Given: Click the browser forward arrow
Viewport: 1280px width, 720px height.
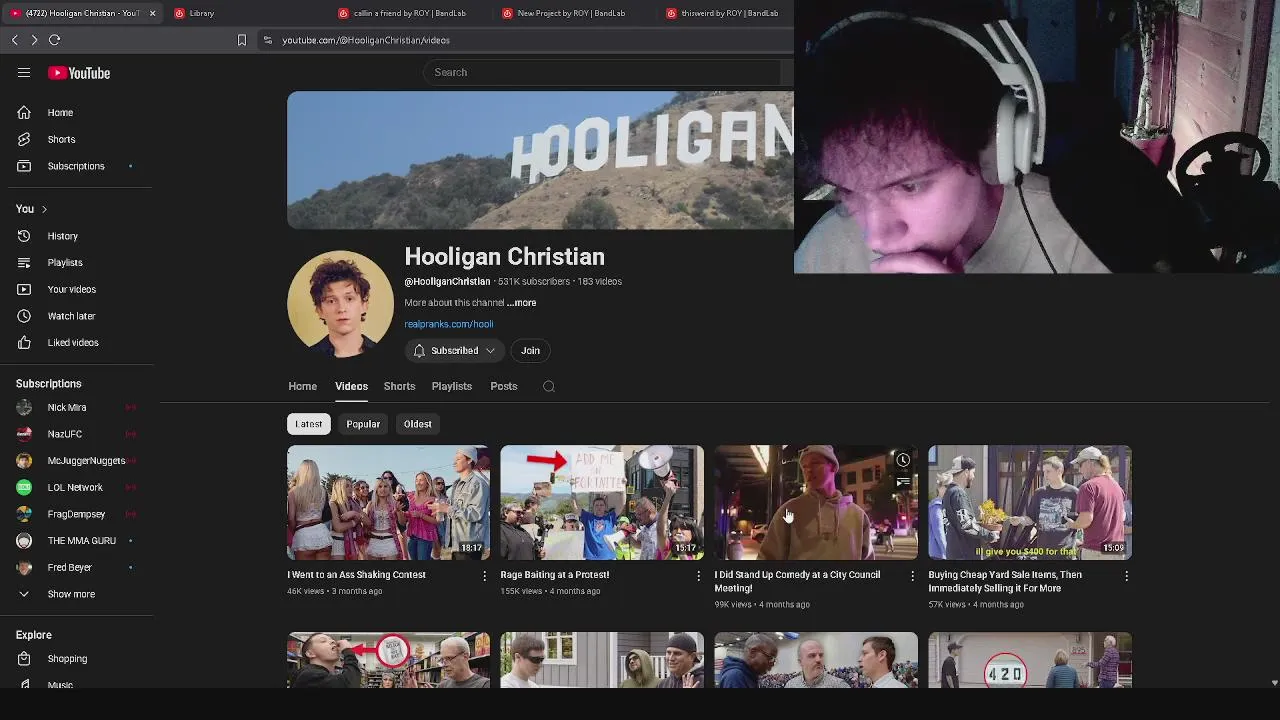Looking at the screenshot, I should [34, 40].
